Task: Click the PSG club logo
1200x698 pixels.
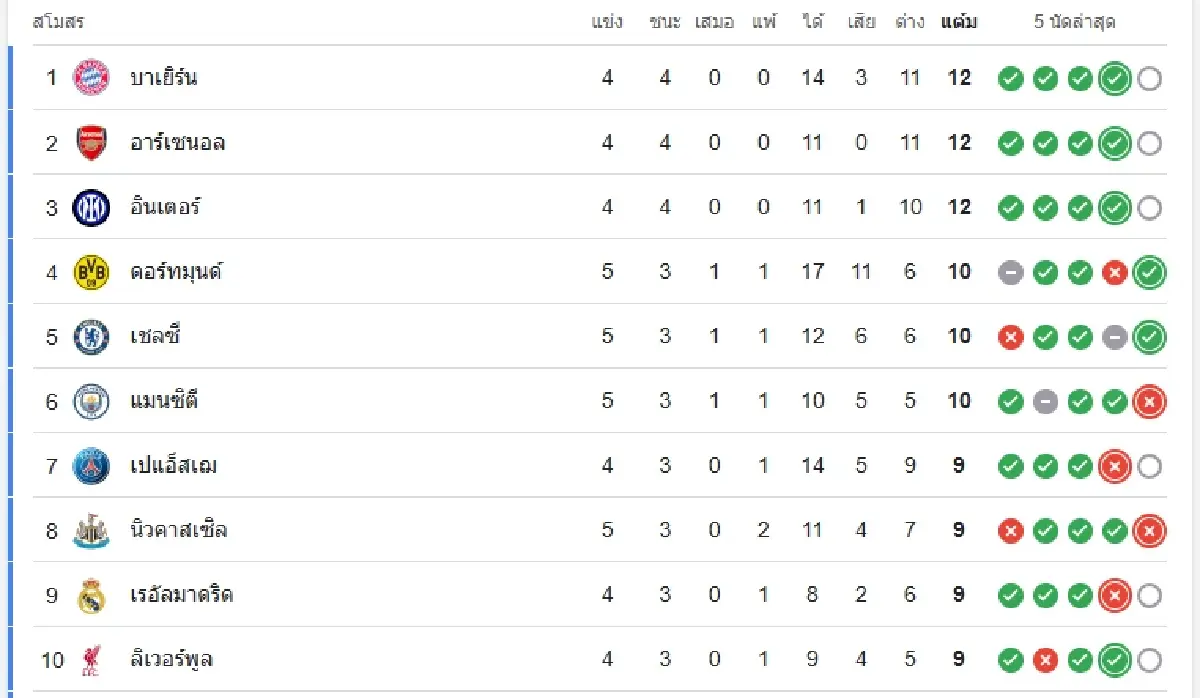Action: click(91, 466)
